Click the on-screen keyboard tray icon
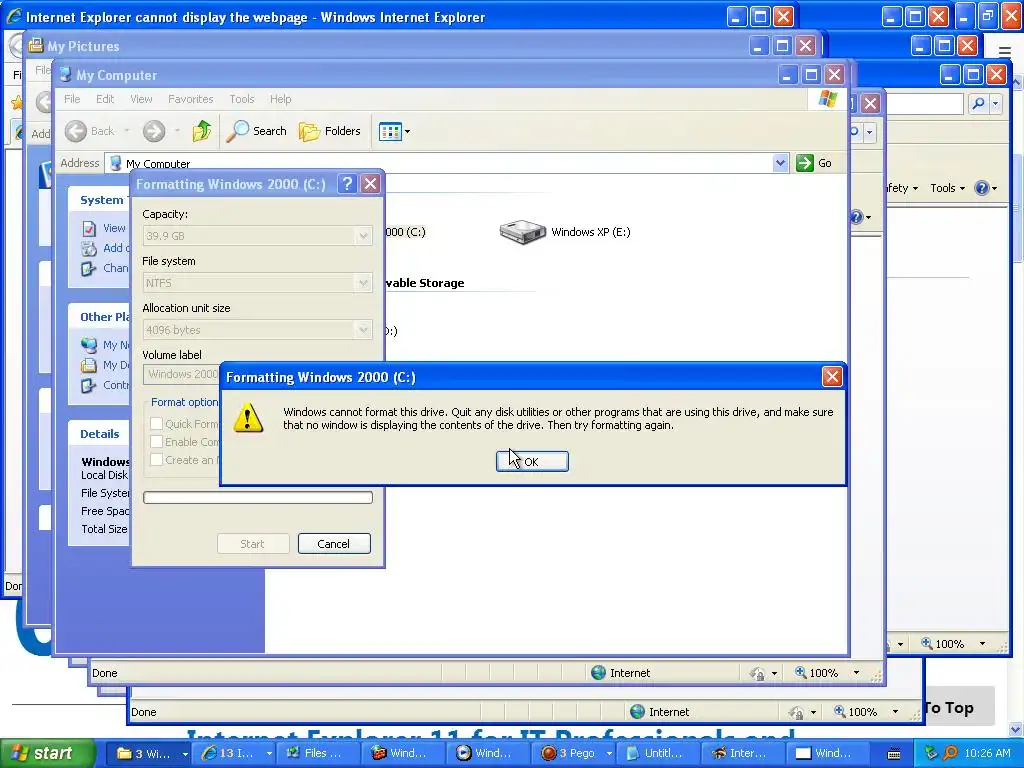The width and height of the screenshot is (1024, 768). click(893, 754)
